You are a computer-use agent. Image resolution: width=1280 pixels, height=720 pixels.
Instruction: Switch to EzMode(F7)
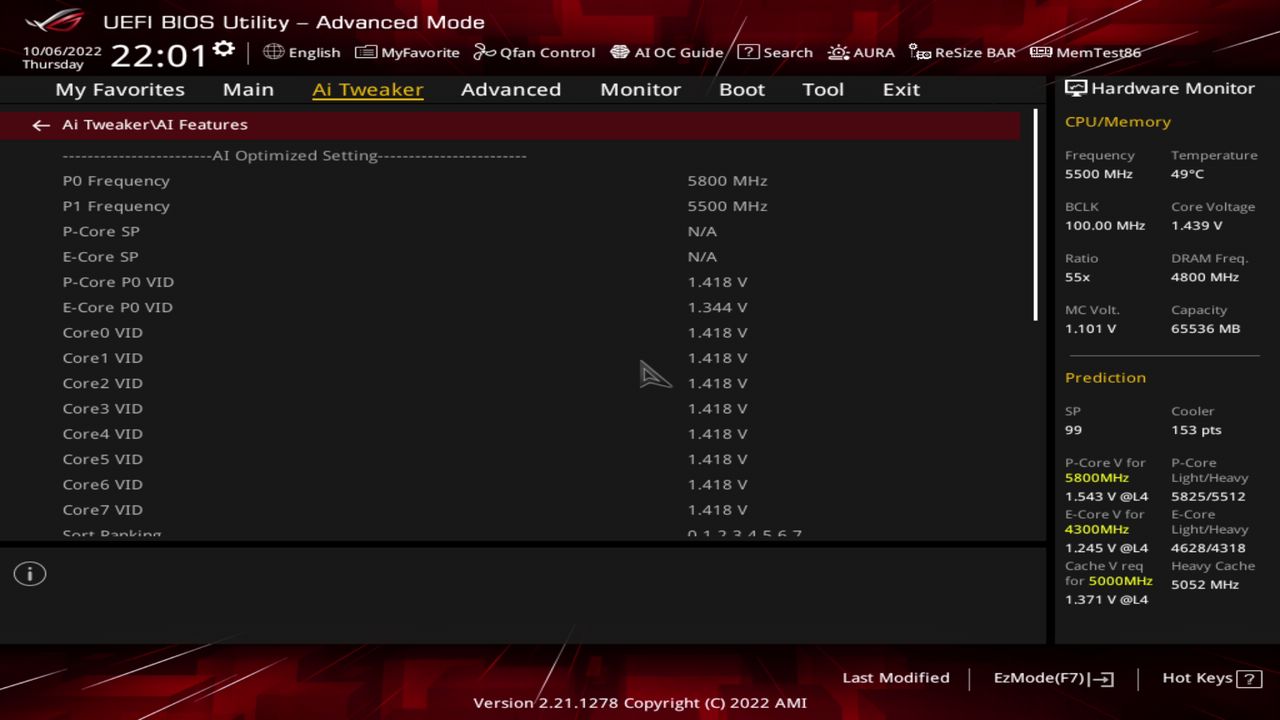click(1054, 678)
